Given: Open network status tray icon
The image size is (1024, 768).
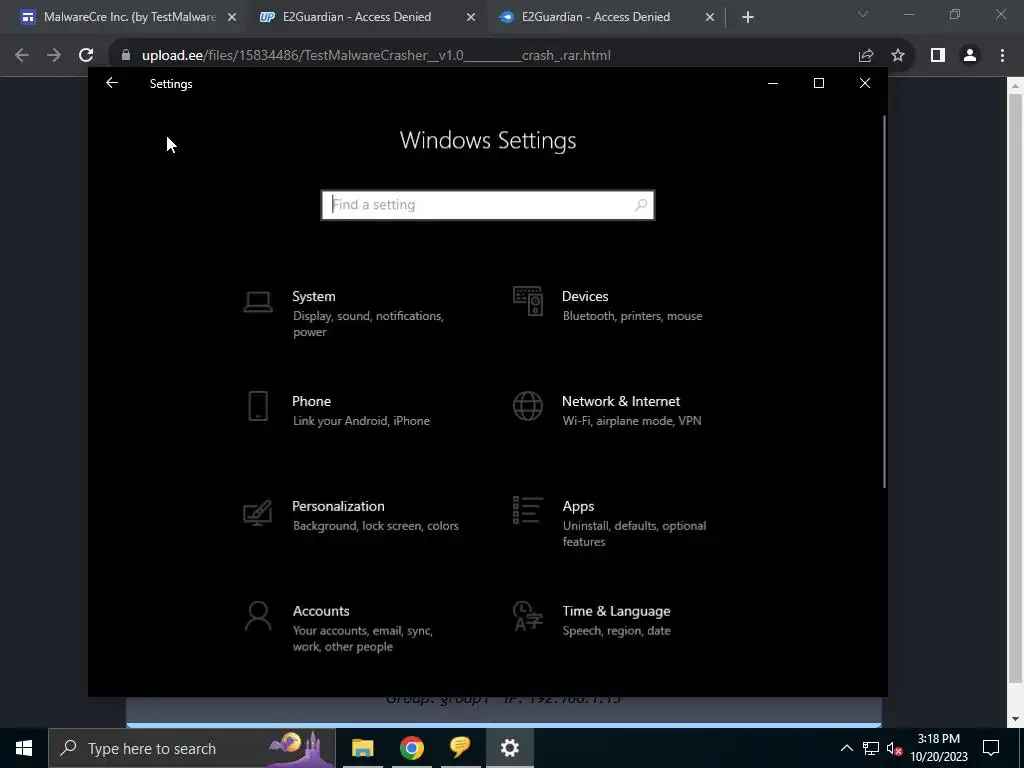Looking at the screenshot, I should point(871,748).
